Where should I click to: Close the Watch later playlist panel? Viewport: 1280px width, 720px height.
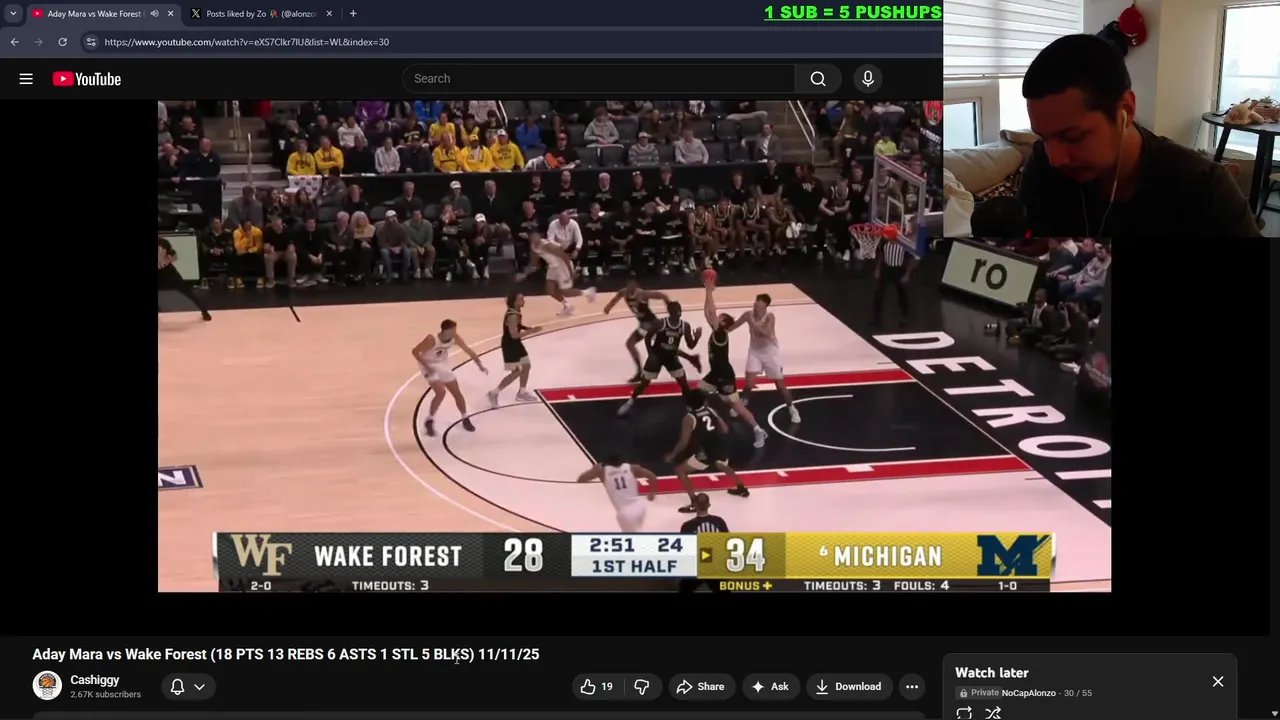[1218, 681]
